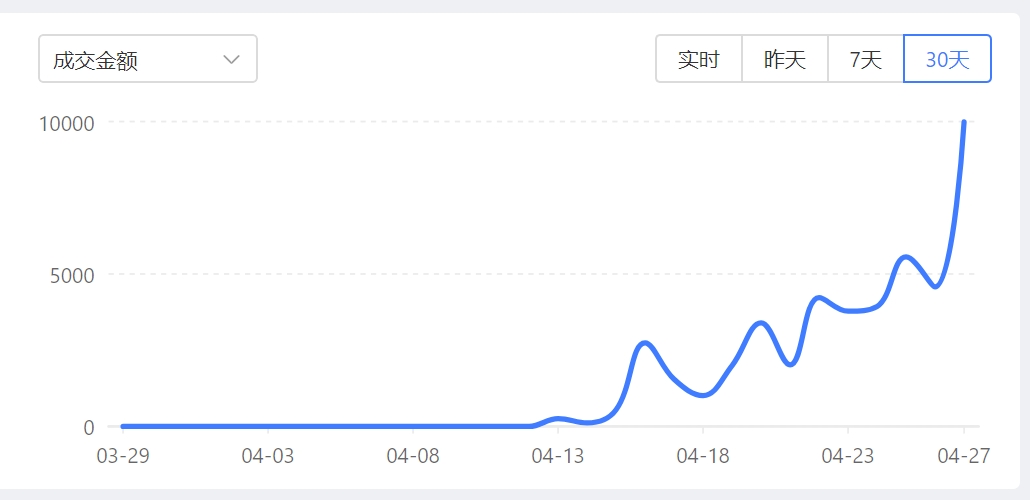
Task: Click the 04-18 date label
Action: click(703, 456)
